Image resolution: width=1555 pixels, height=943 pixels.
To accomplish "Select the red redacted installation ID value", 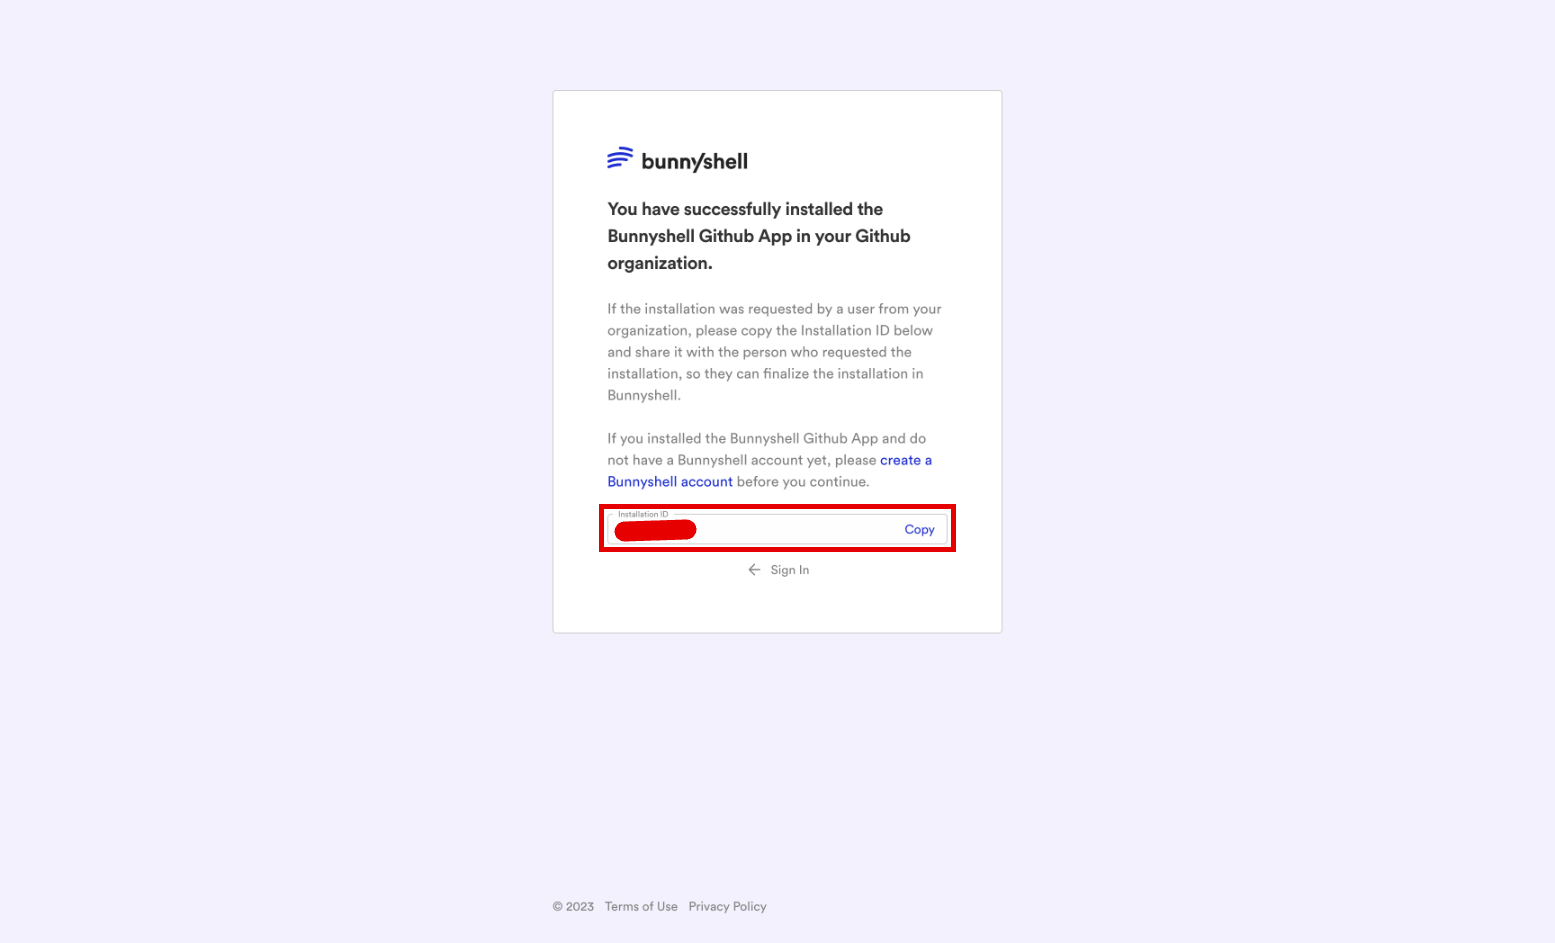I will tap(655, 530).
